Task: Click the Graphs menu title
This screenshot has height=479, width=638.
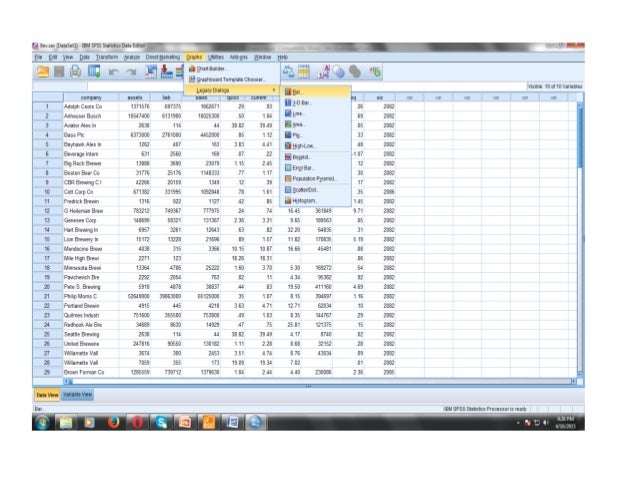Action: (x=194, y=57)
